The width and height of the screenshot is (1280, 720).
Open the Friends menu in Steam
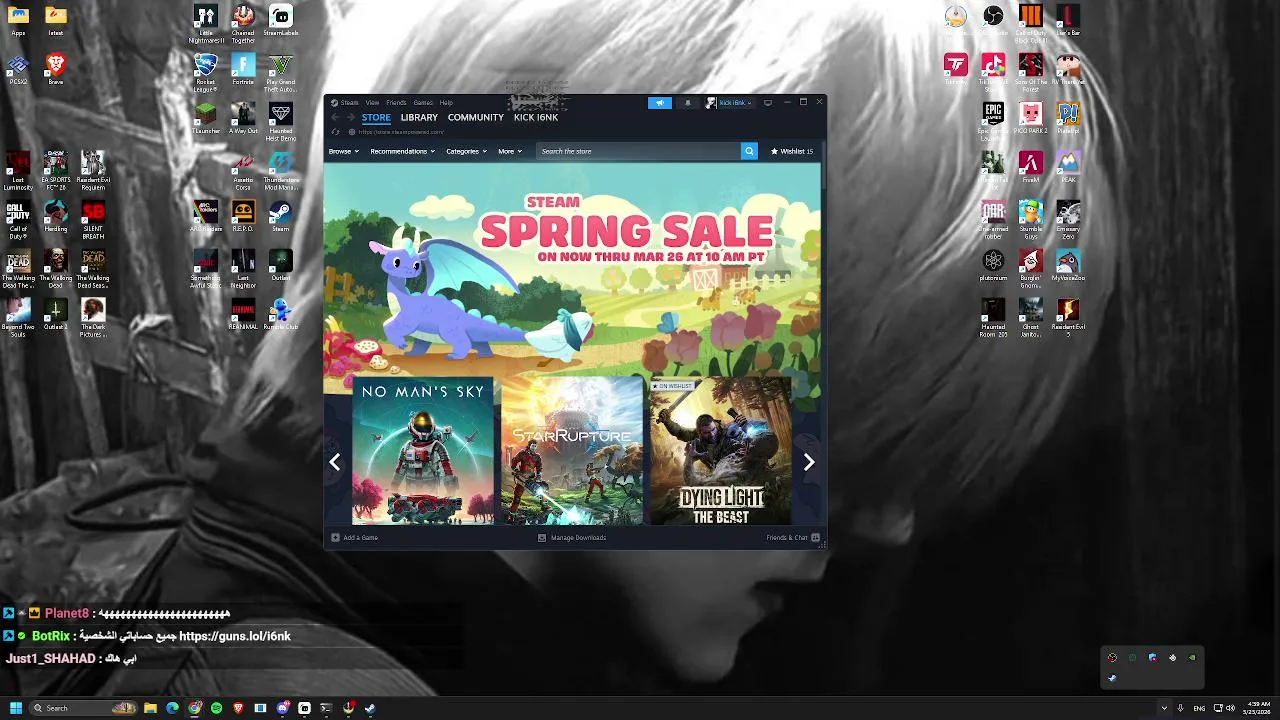pyautogui.click(x=396, y=102)
